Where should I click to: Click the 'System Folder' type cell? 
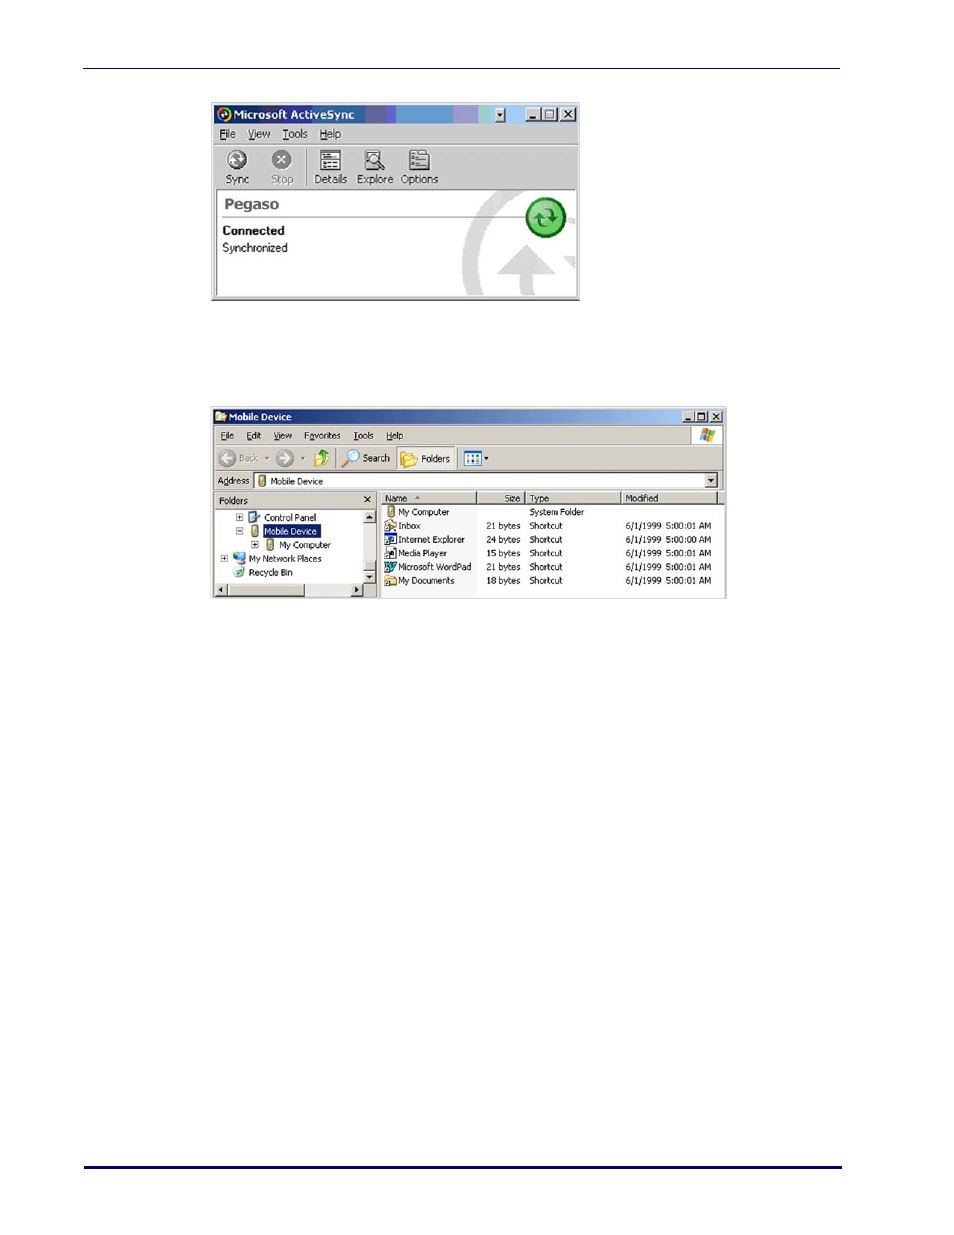(557, 512)
